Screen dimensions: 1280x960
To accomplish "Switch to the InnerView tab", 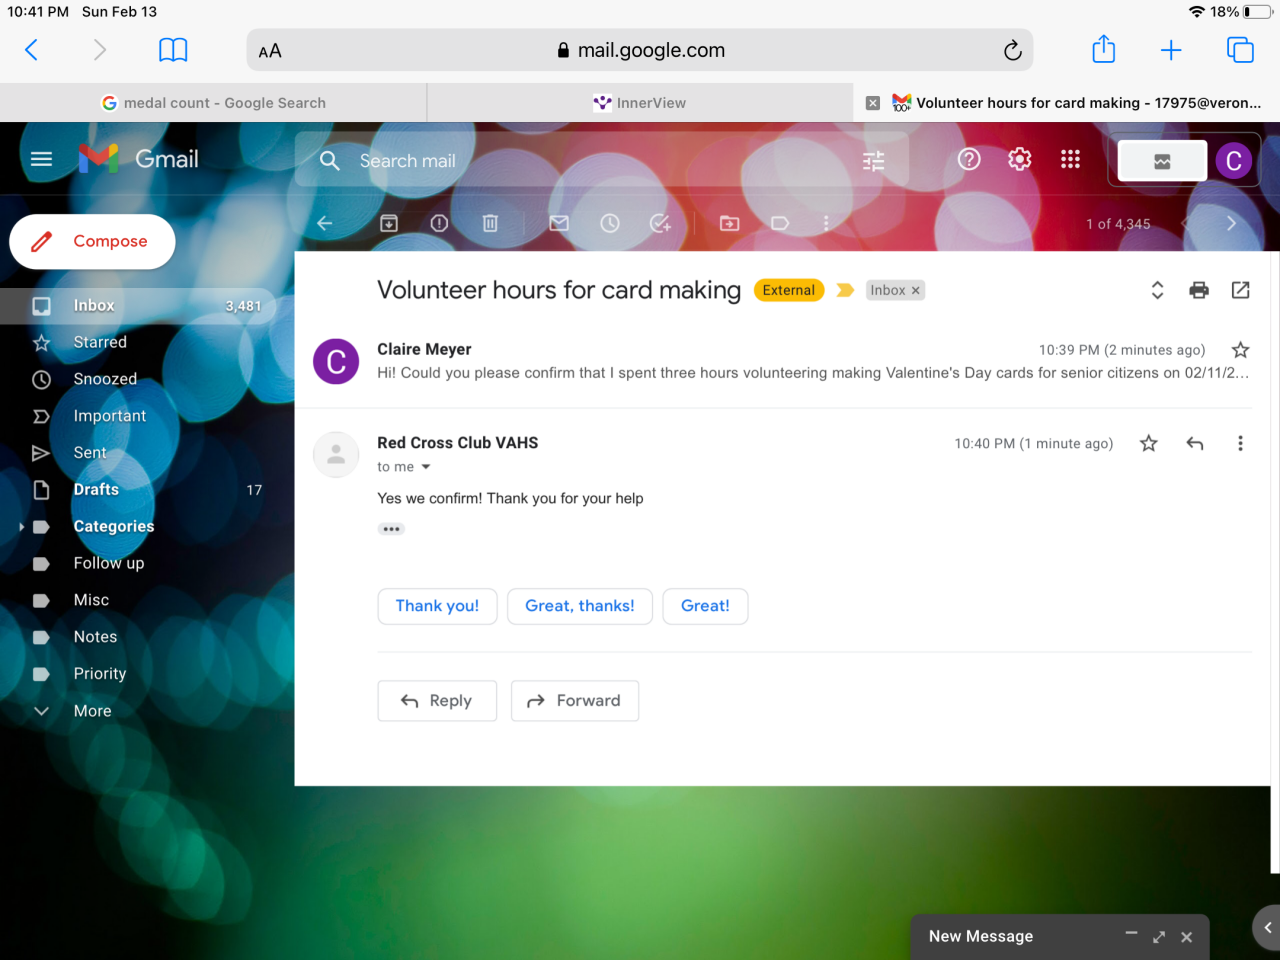I will tap(640, 103).
